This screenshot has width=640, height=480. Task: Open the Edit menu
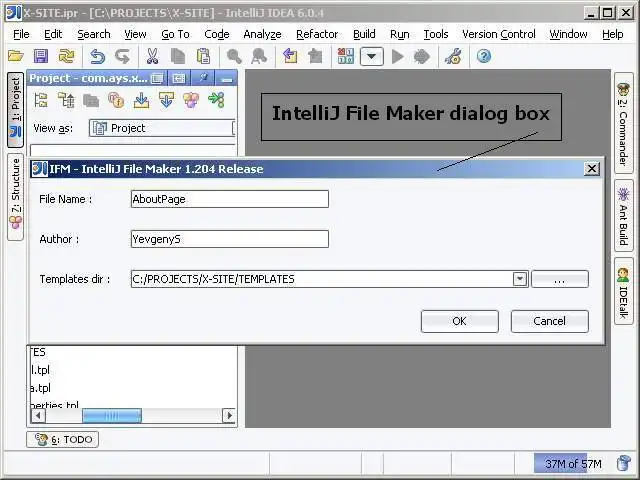(53, 34)
